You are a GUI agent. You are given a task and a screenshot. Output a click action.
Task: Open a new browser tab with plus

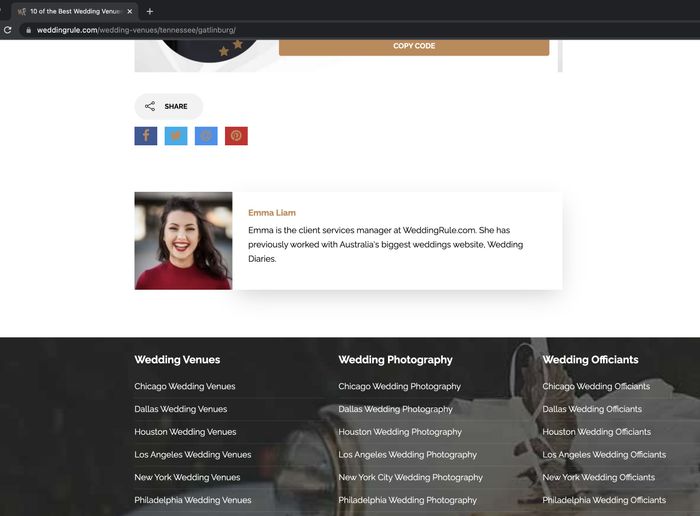click(x=150, y=11)
